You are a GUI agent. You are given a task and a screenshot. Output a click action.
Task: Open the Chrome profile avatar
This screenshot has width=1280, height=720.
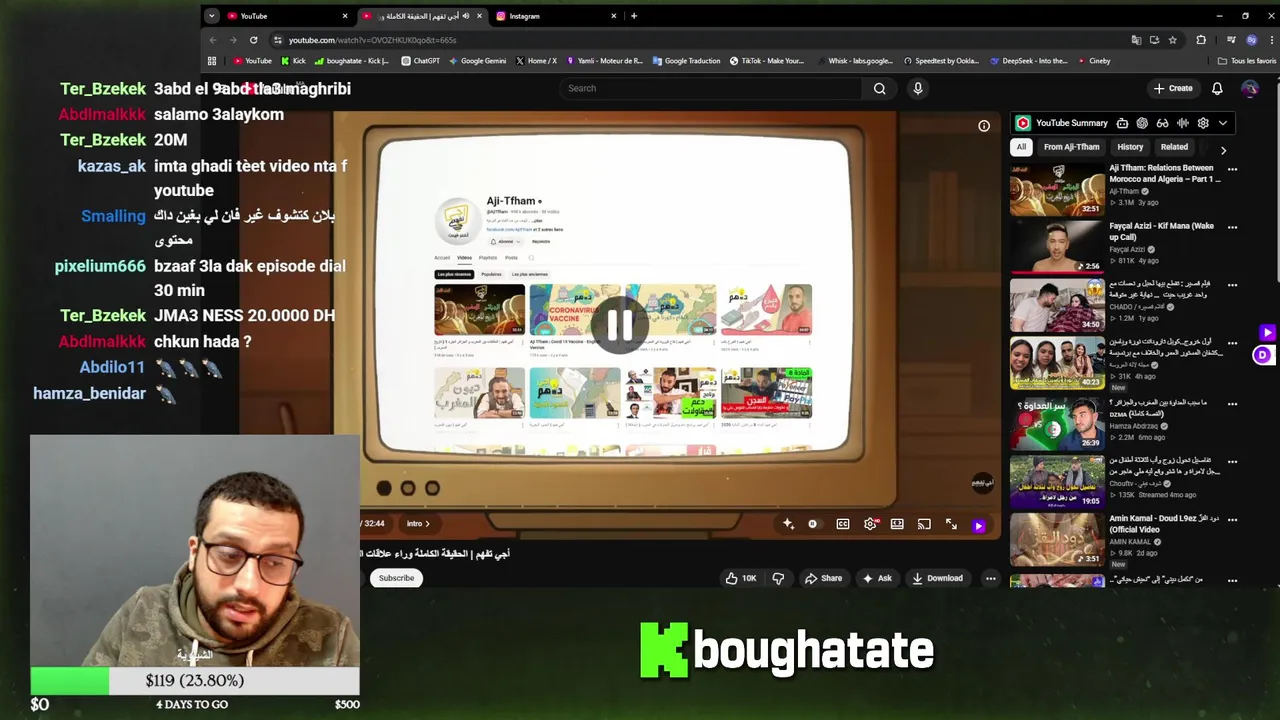click(1251, 40)
